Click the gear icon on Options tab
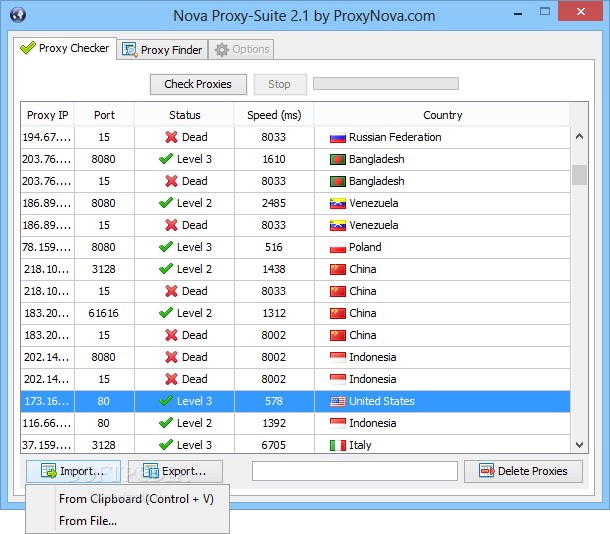Screen dimensions: 610x534 pos(222,50)
